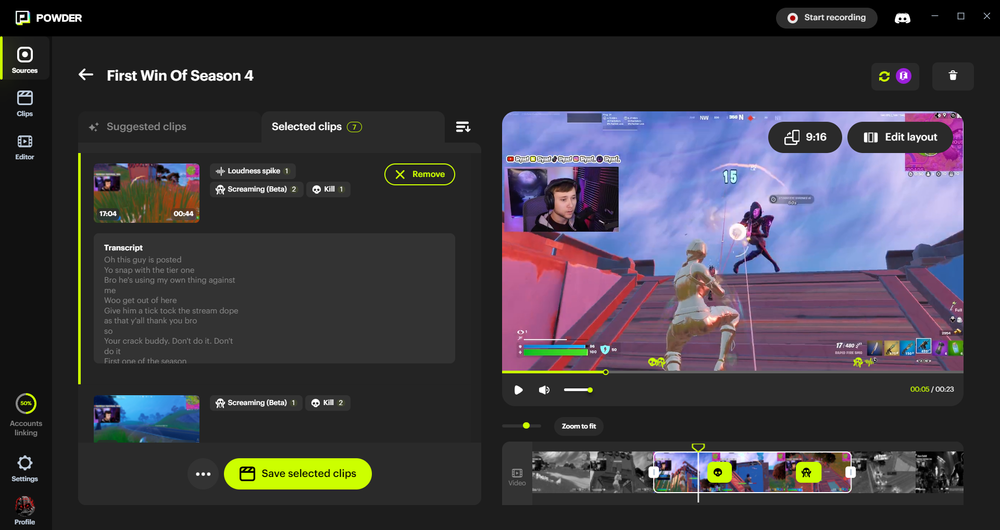Adjust the timeline zoom slider
Screen dimensions: 1000x530
[526, 426]
